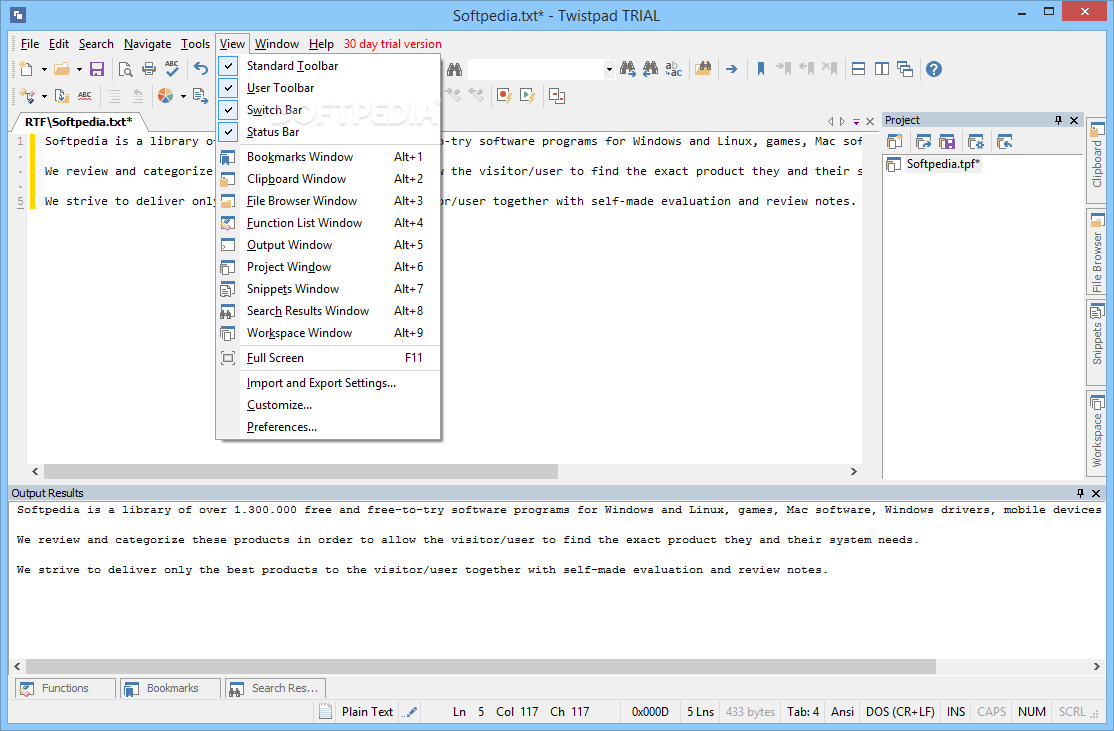Open Plain Text syntax selector in status bar

367,711
